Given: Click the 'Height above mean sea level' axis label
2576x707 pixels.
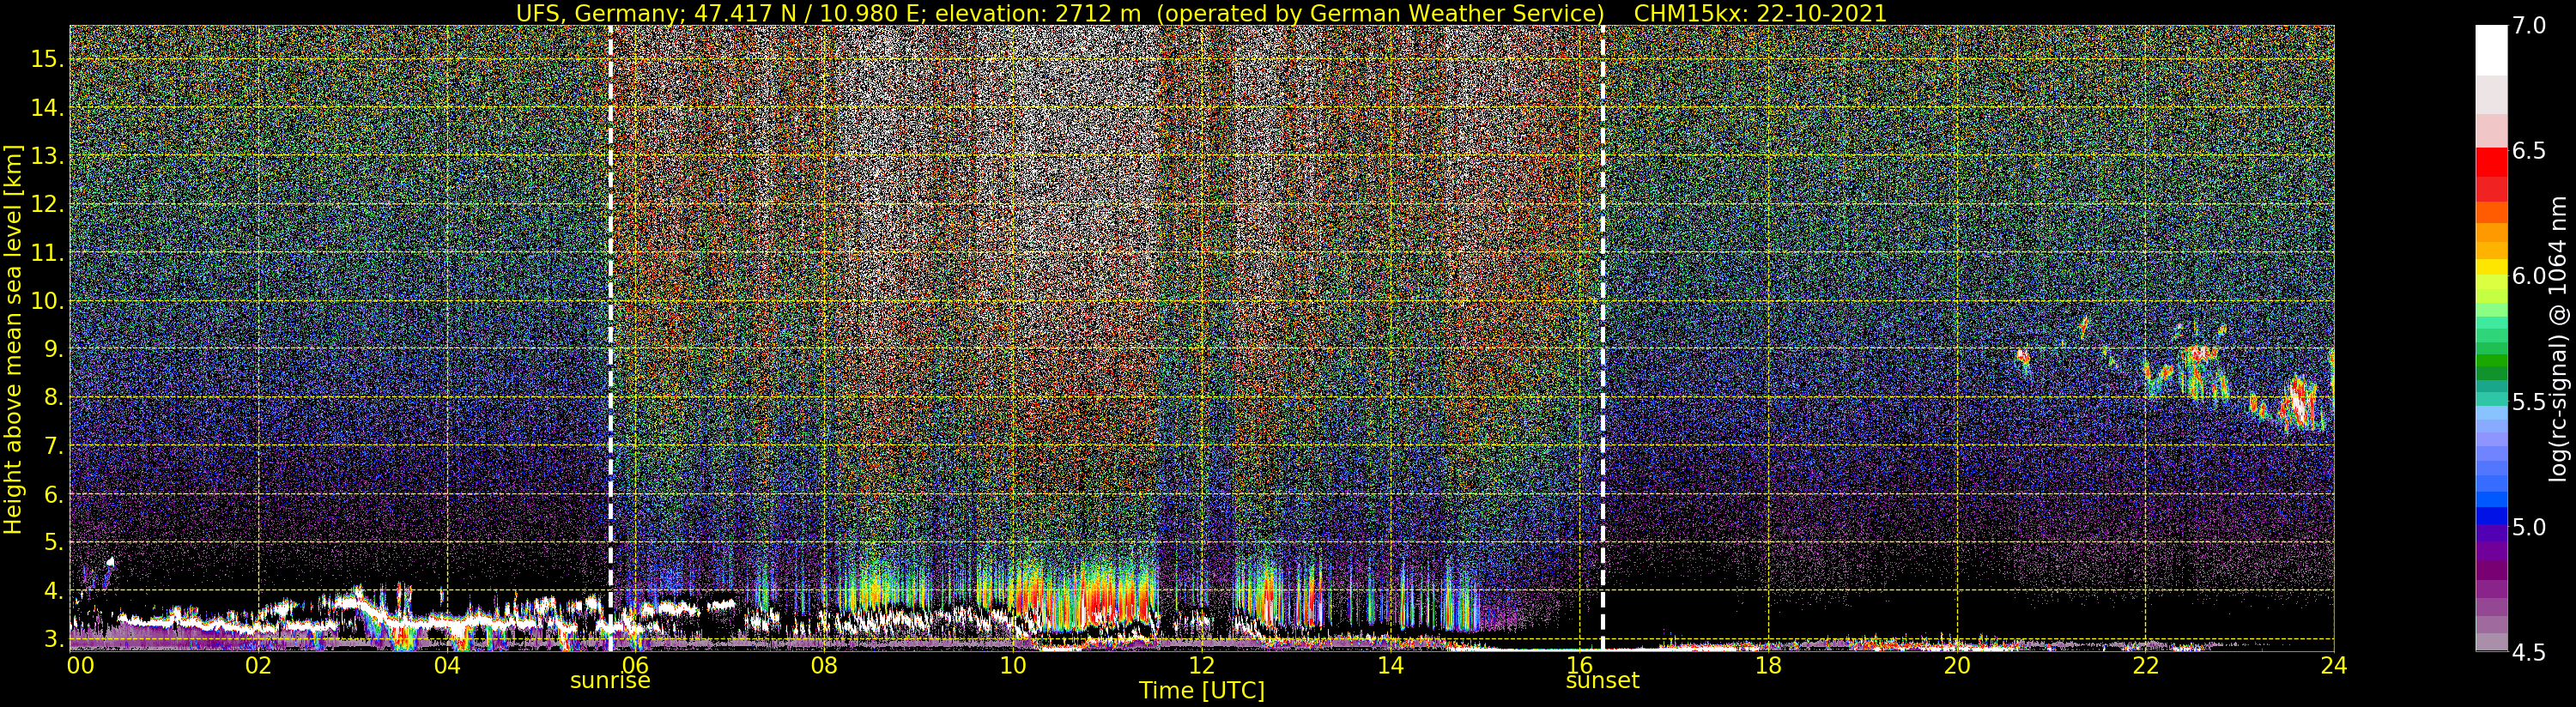Looking at the screenshot, I should [x=13, y=338].
